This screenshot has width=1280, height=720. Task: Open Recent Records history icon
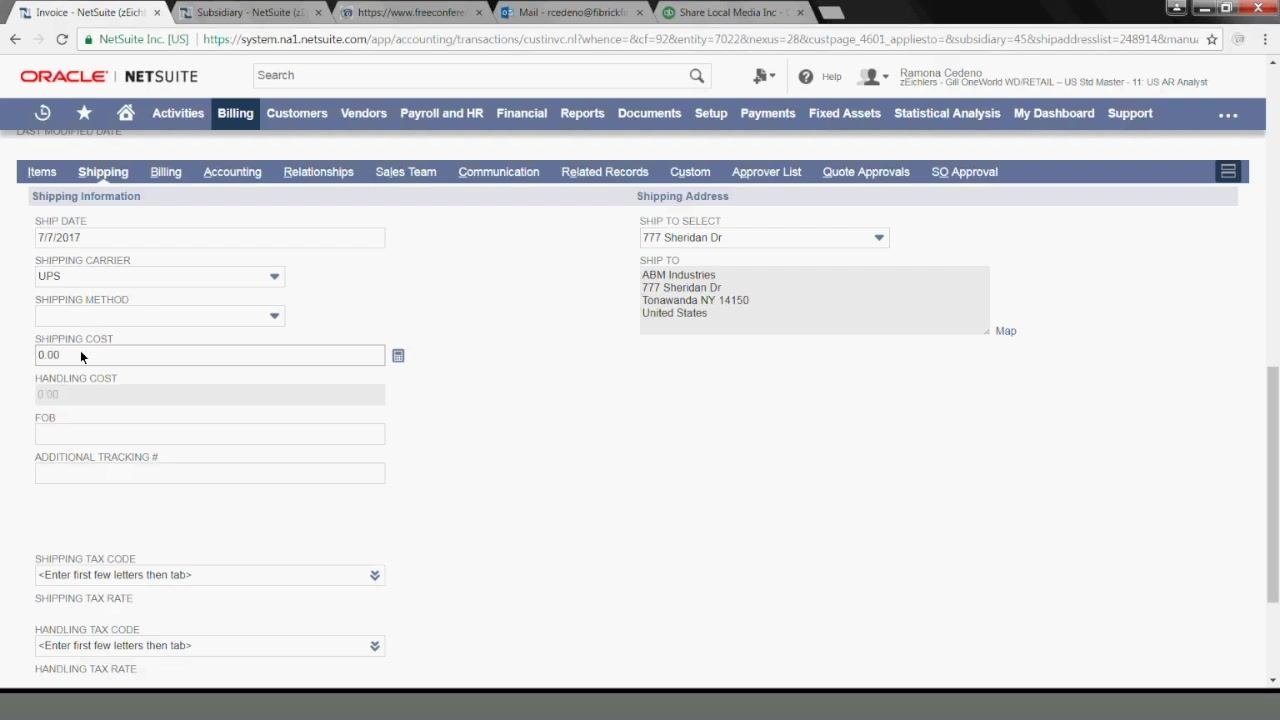(x=43, y=113)
